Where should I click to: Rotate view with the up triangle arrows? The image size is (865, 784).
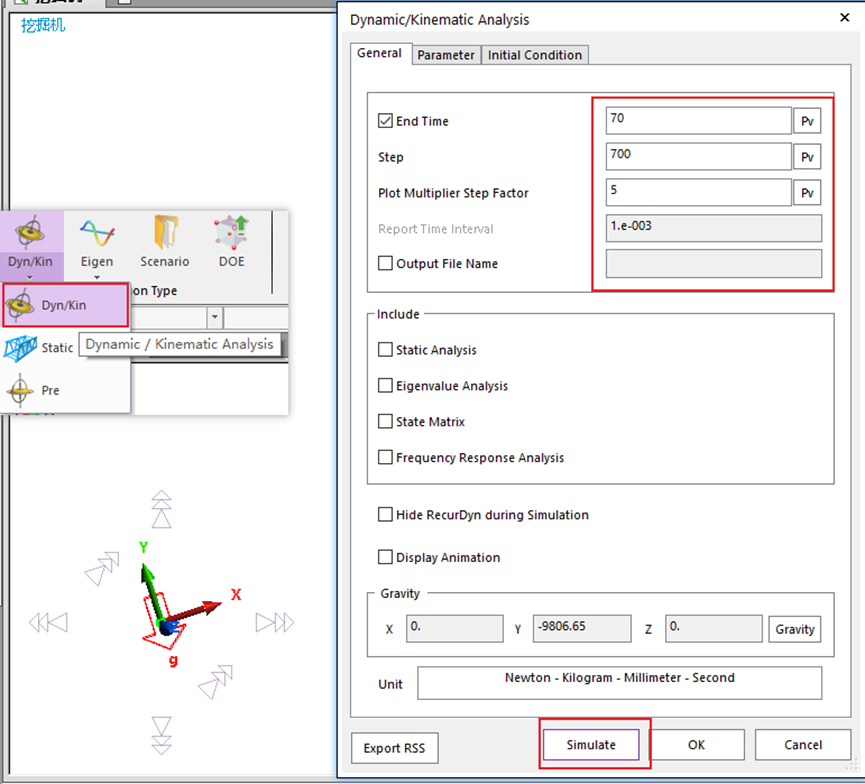(x=162, y=509)
